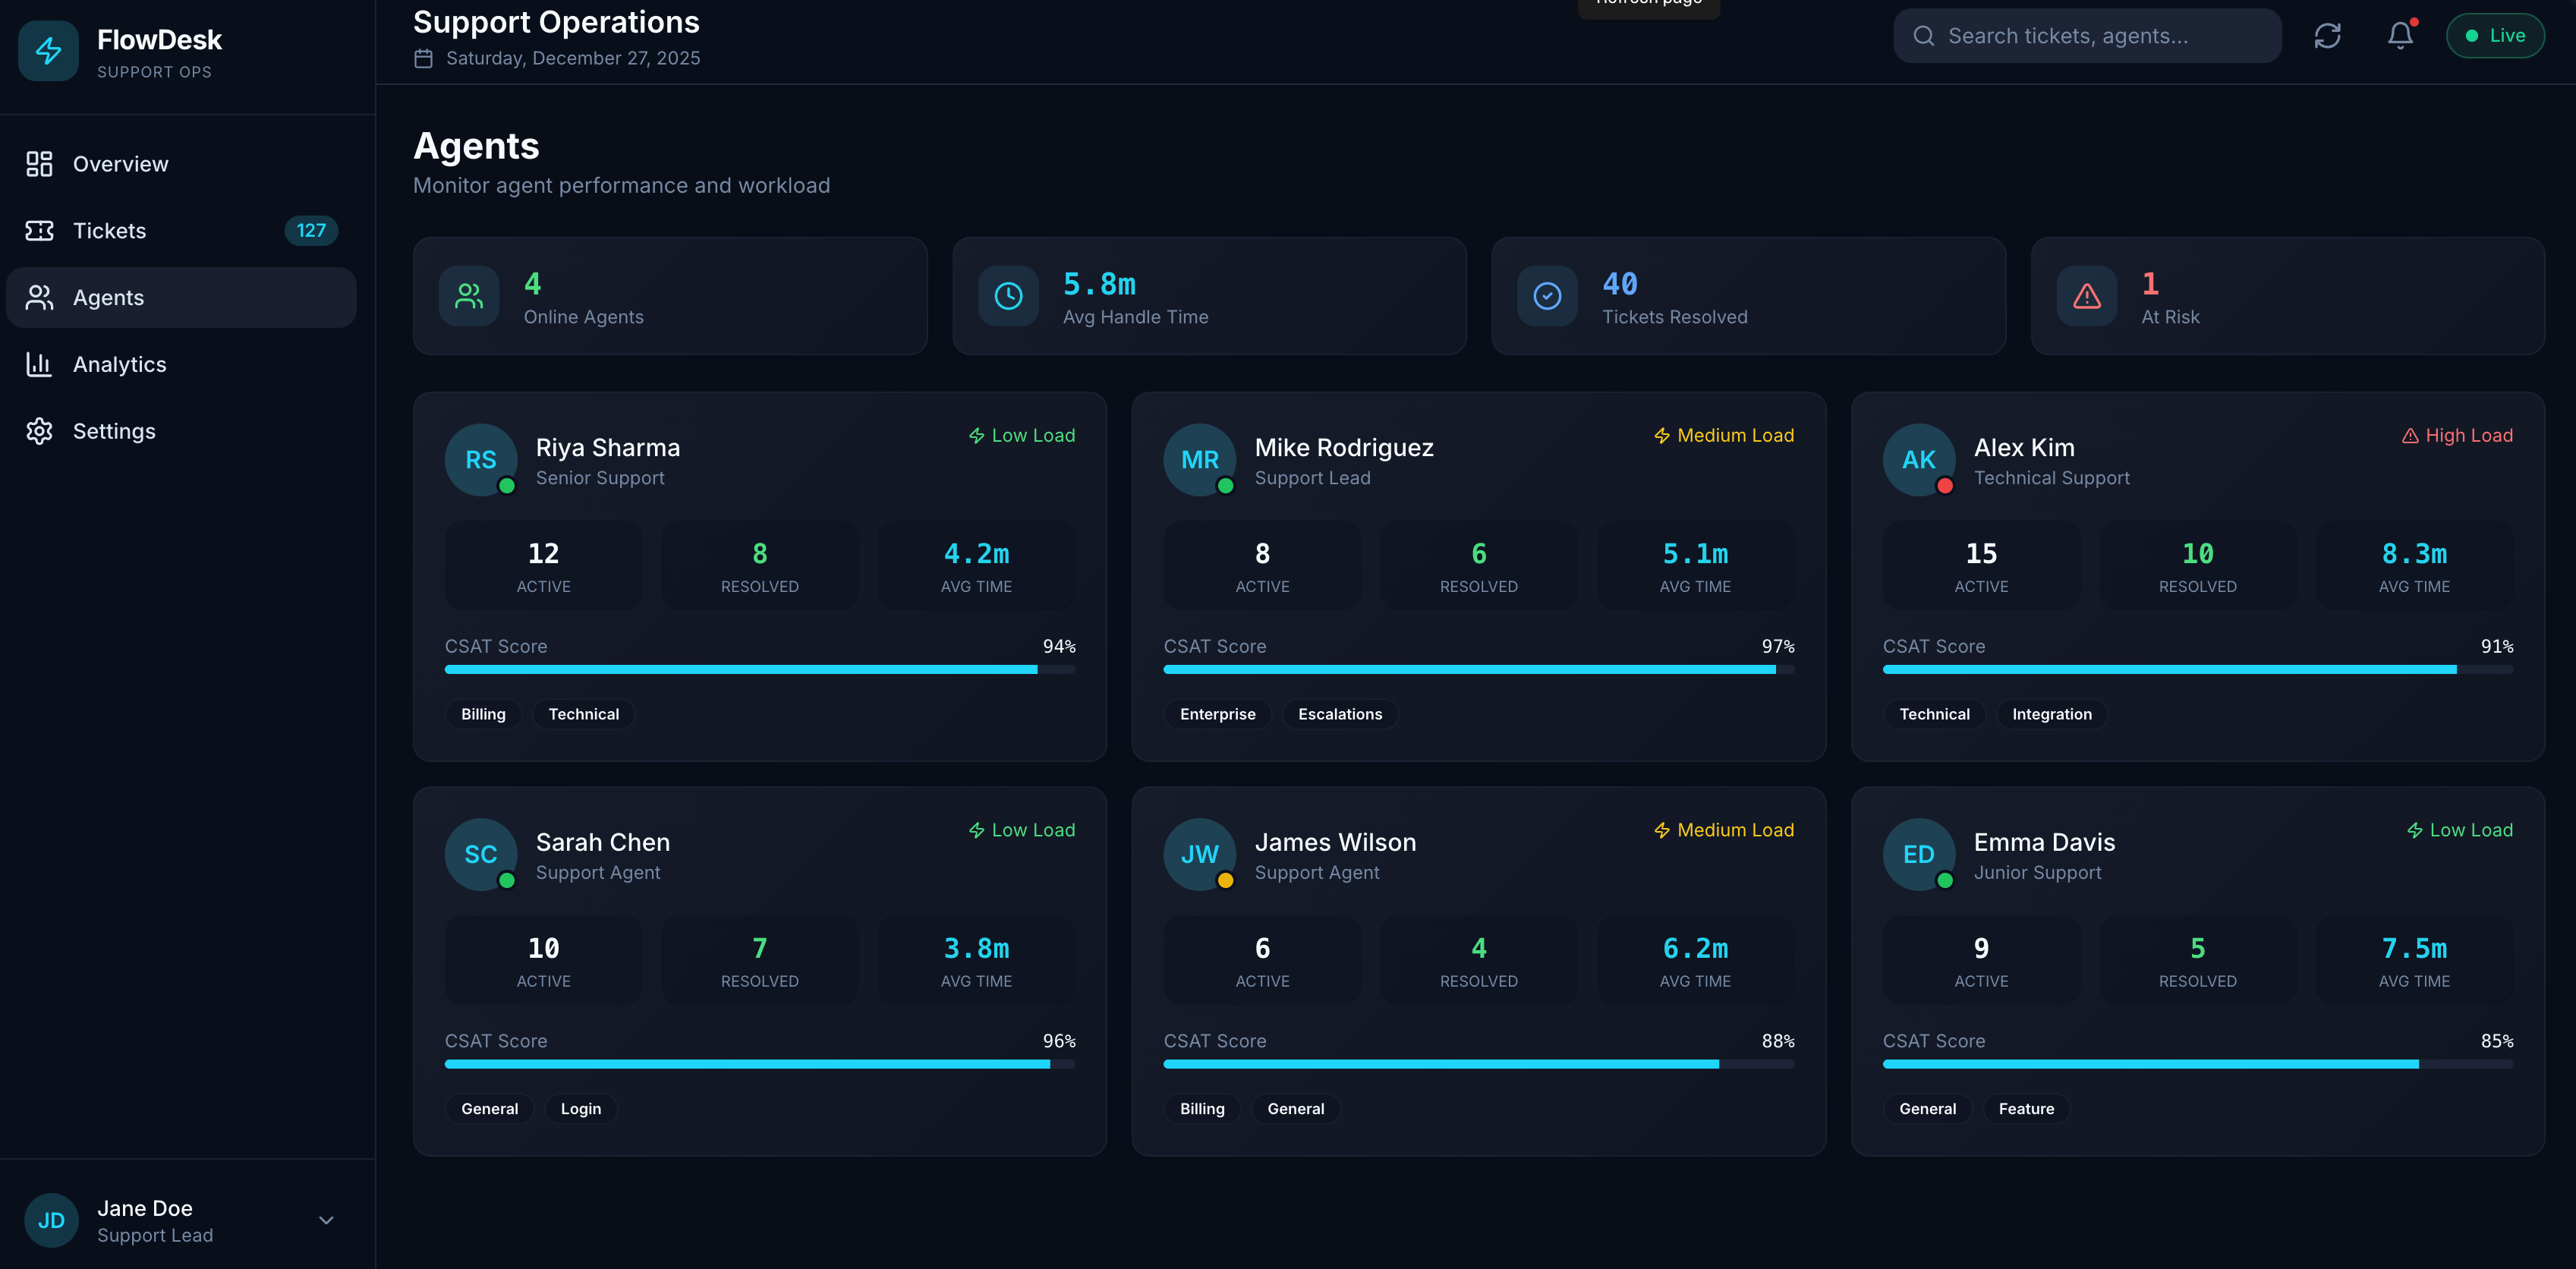Click the Feature tag on Emma Davis's card

[2026, 1109]
